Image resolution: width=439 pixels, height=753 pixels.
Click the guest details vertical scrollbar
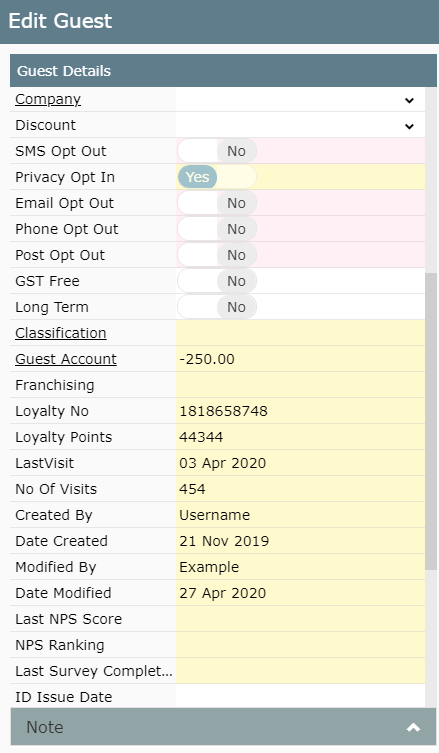coord(431,421)
